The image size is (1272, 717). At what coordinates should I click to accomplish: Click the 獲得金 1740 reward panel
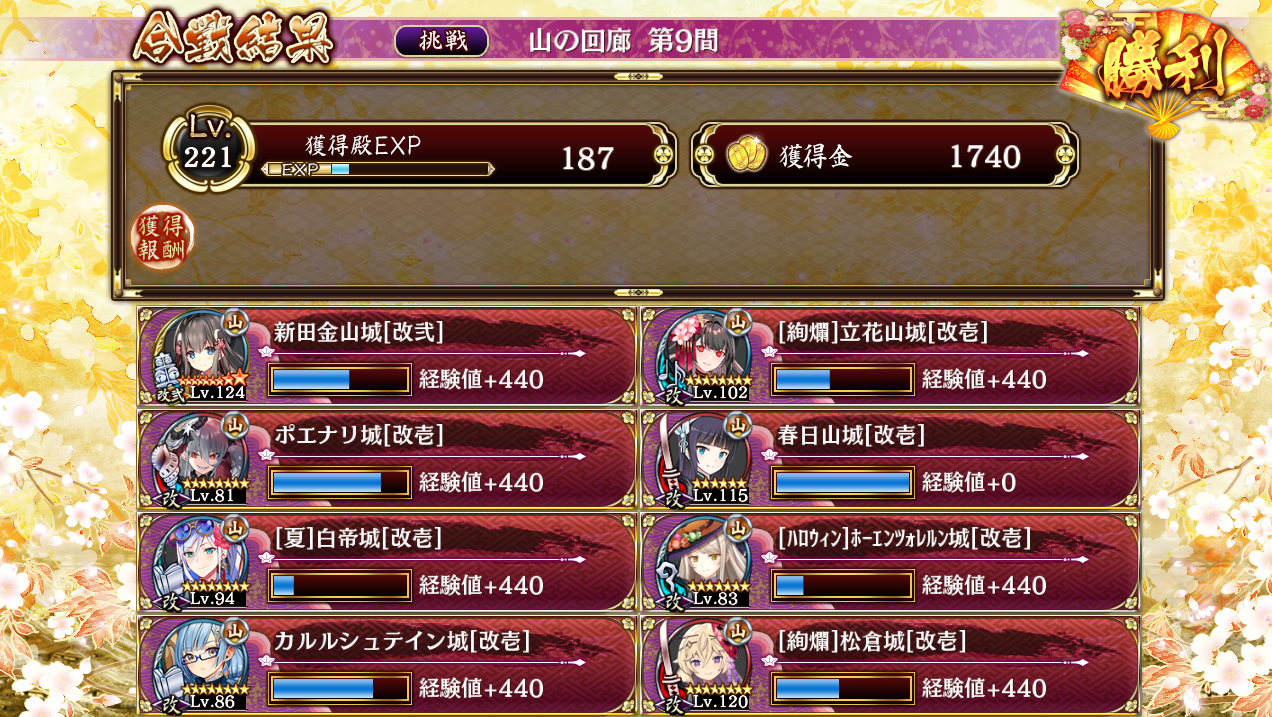(886, 155)
